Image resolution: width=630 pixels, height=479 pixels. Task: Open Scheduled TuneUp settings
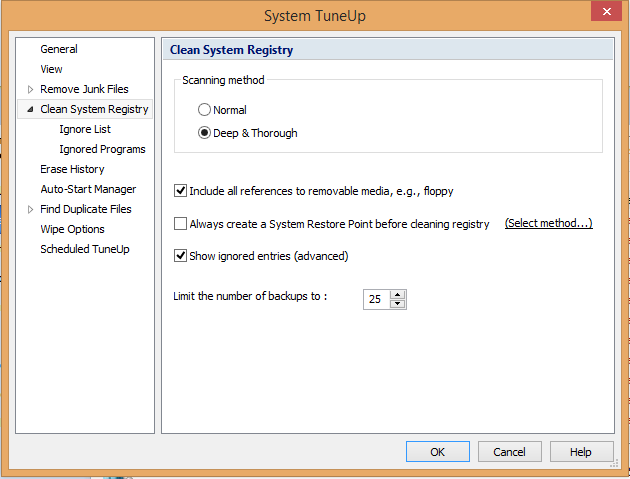coord(85,249)
